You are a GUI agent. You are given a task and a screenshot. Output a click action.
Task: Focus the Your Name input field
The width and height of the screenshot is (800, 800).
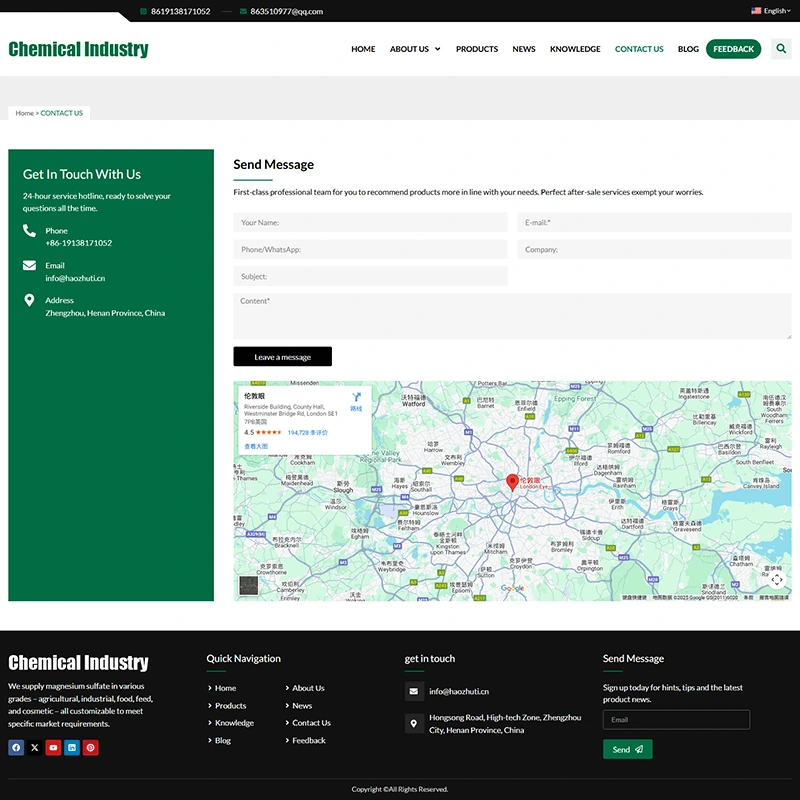(370, 223)
